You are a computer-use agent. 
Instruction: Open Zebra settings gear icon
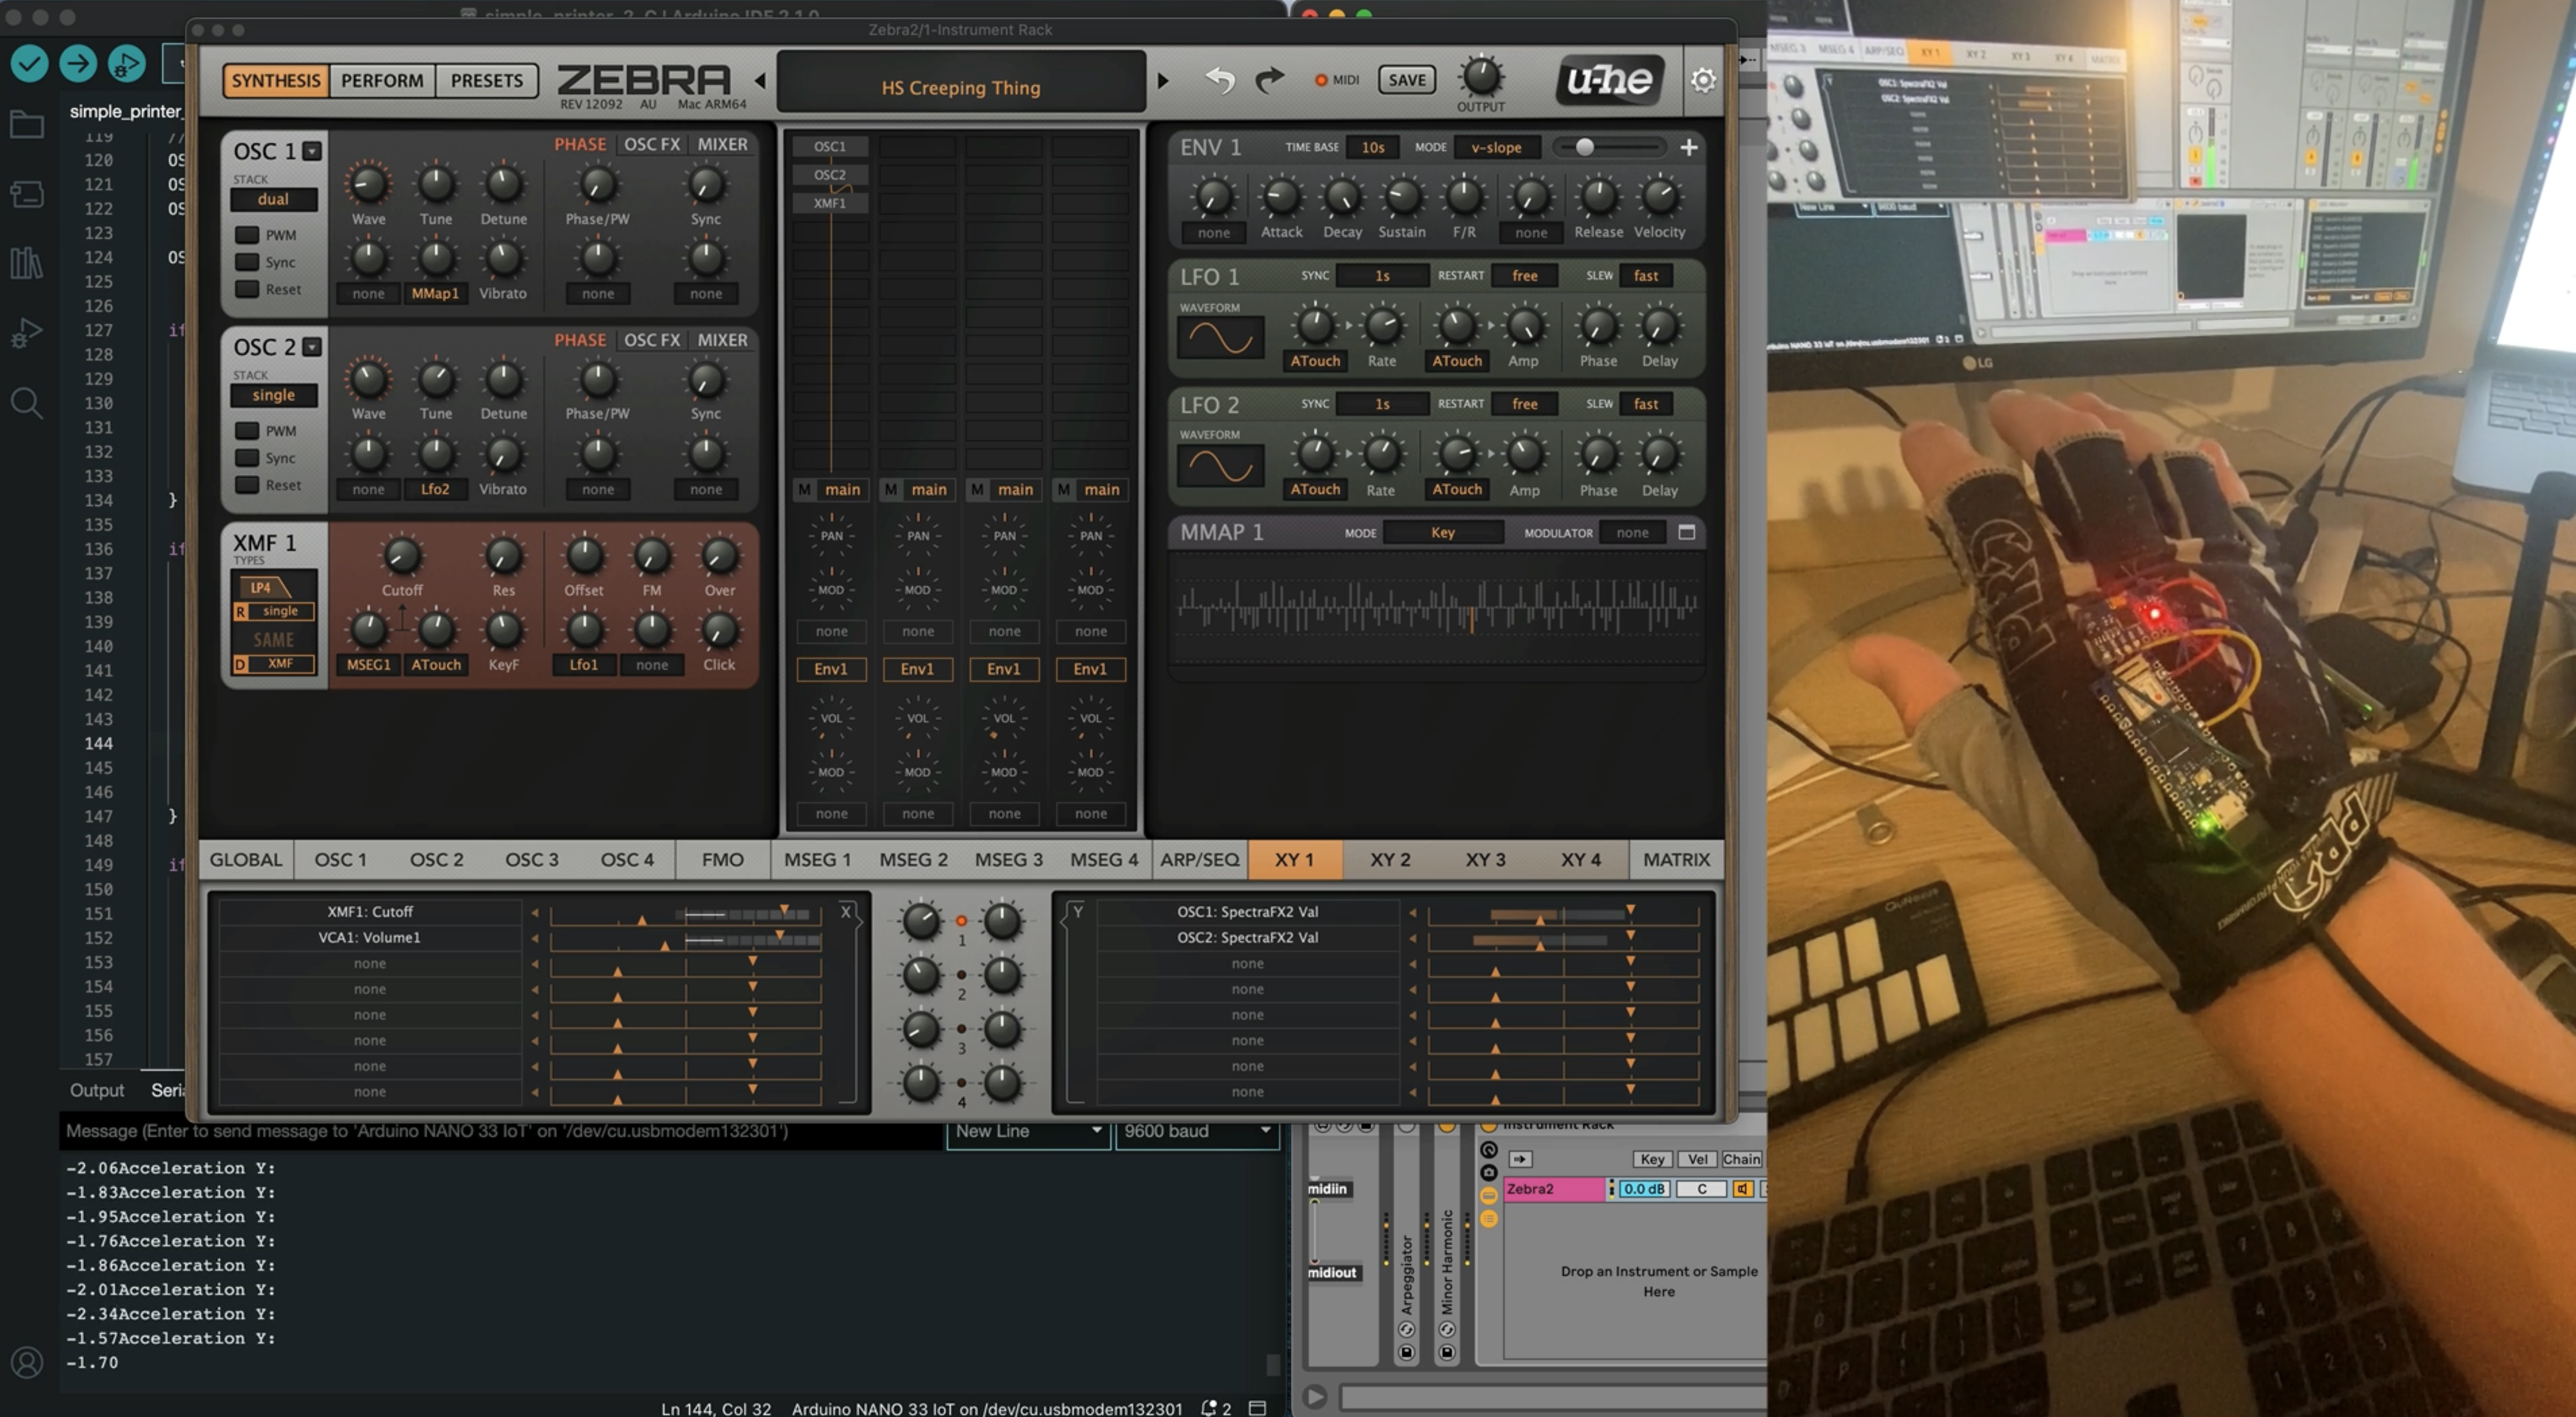click(x=1703, y=79)
